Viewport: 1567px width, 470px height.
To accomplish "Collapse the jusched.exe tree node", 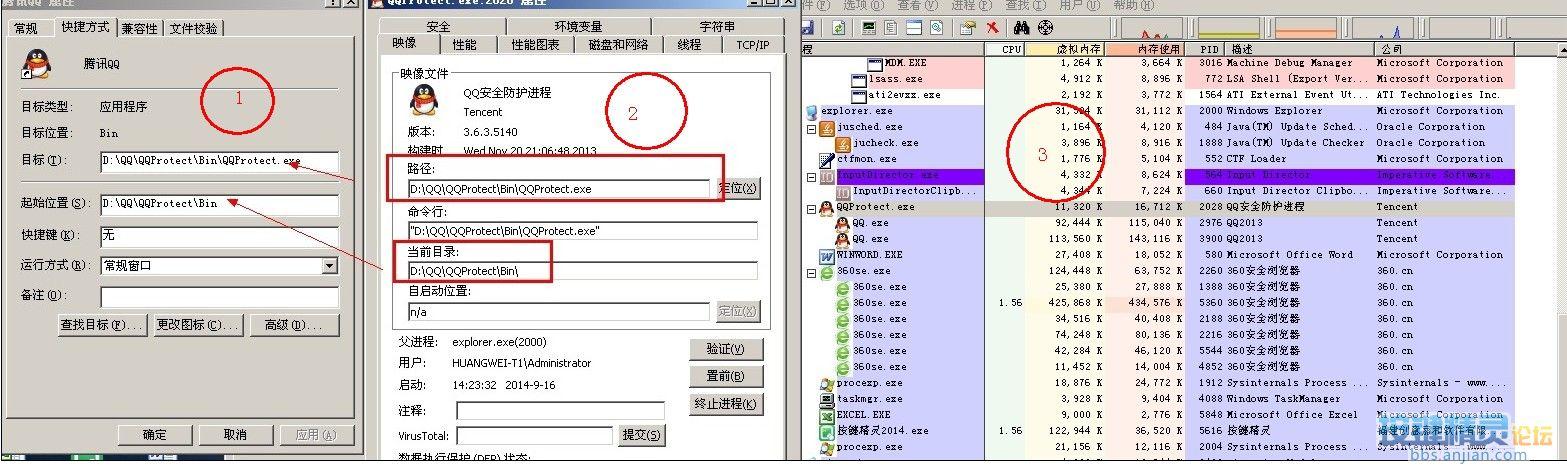I will [811, 127].
